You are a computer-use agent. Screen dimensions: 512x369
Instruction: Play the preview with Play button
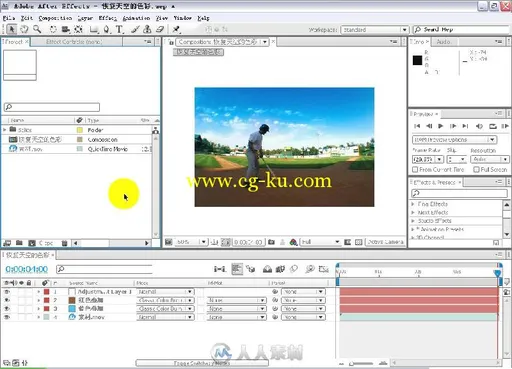440,126
